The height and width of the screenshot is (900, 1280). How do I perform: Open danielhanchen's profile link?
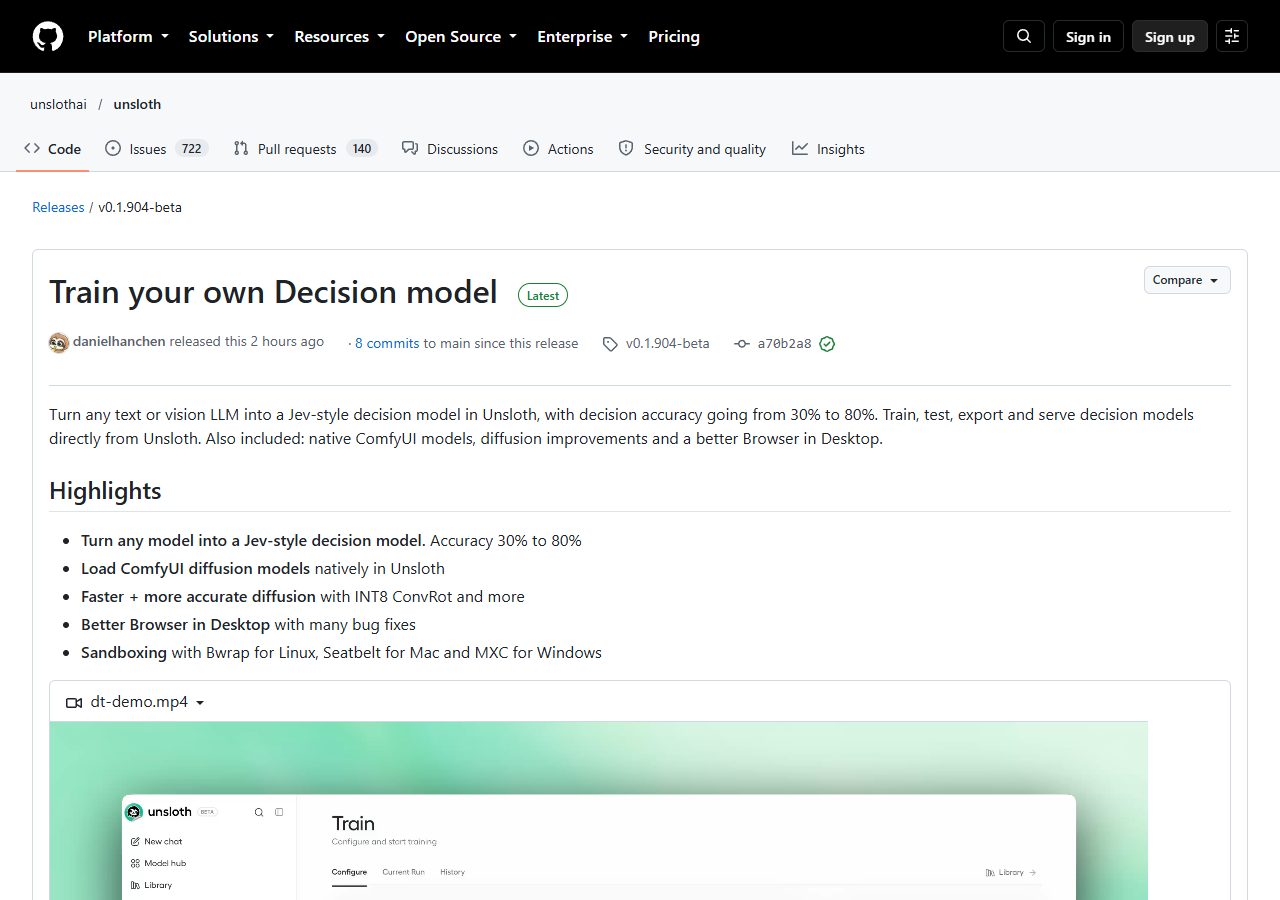pos(120,342)
